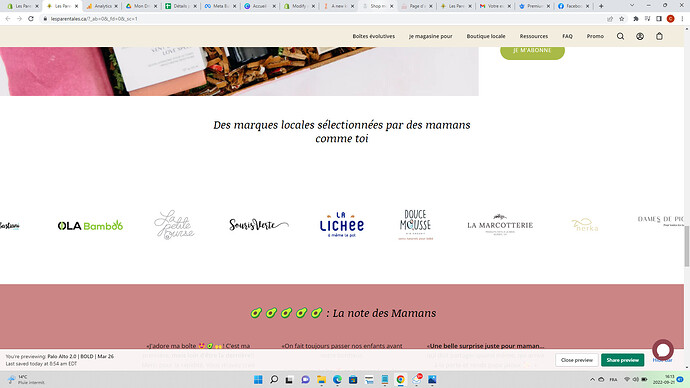The image size is (690, 388).
Task: Reload the page with the refresh icon
Action: coord(31,19)
